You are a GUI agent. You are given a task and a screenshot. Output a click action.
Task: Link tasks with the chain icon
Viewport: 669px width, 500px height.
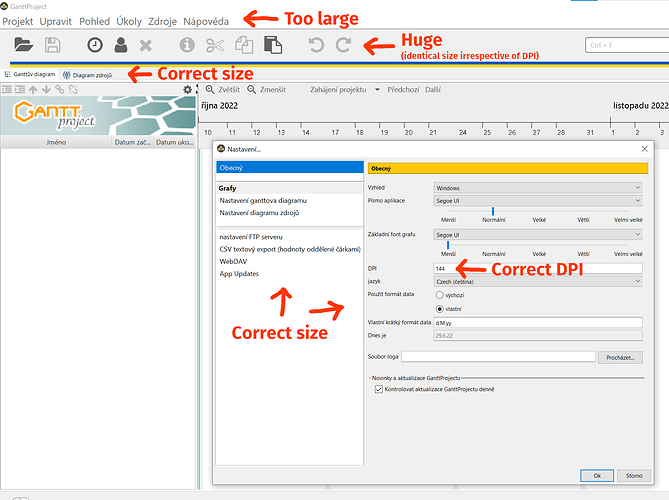[60, 89]
